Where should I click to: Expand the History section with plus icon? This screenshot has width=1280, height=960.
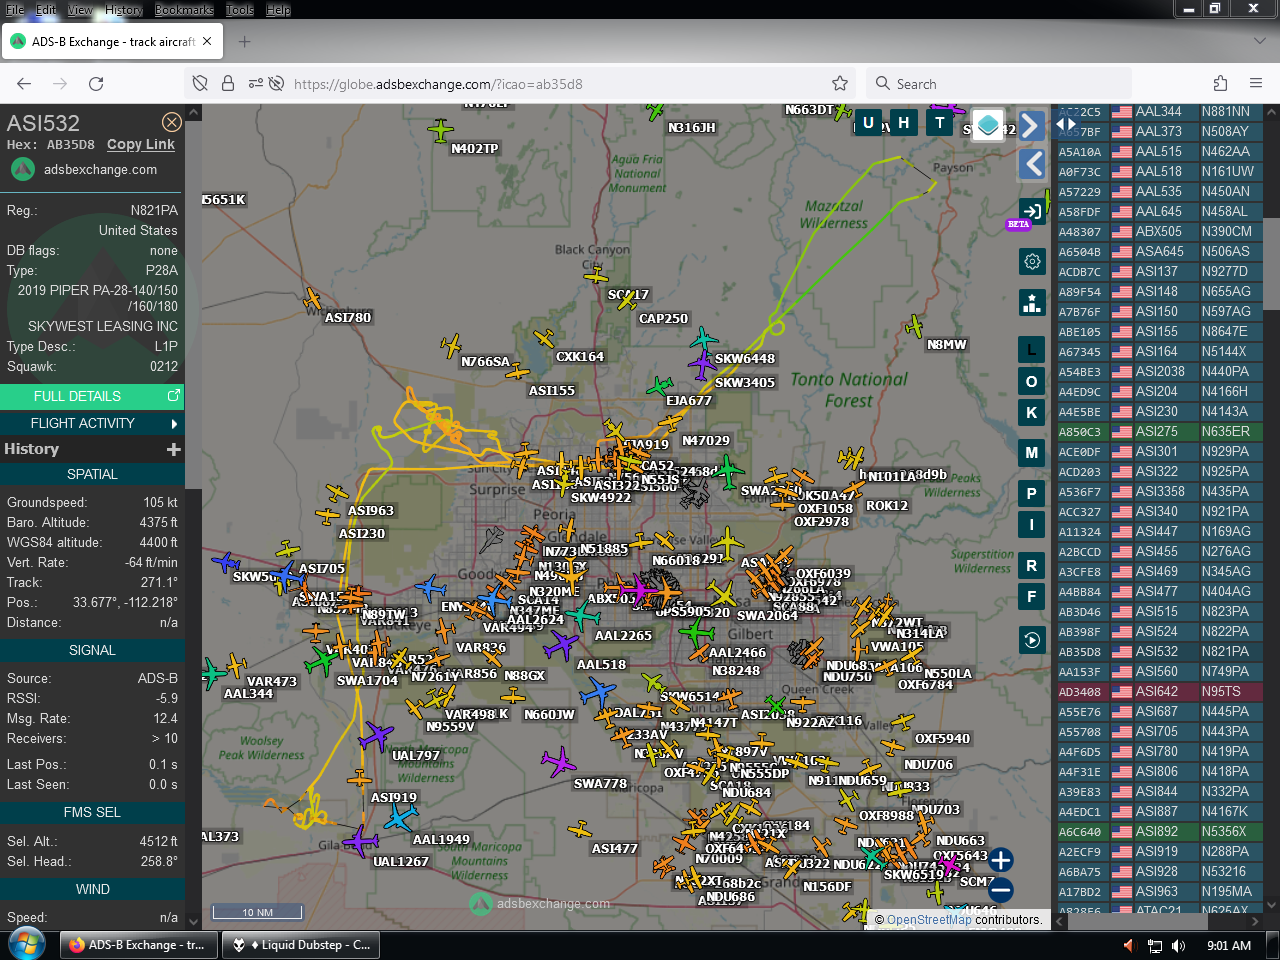pyautogui.click(x=173, y=450)
